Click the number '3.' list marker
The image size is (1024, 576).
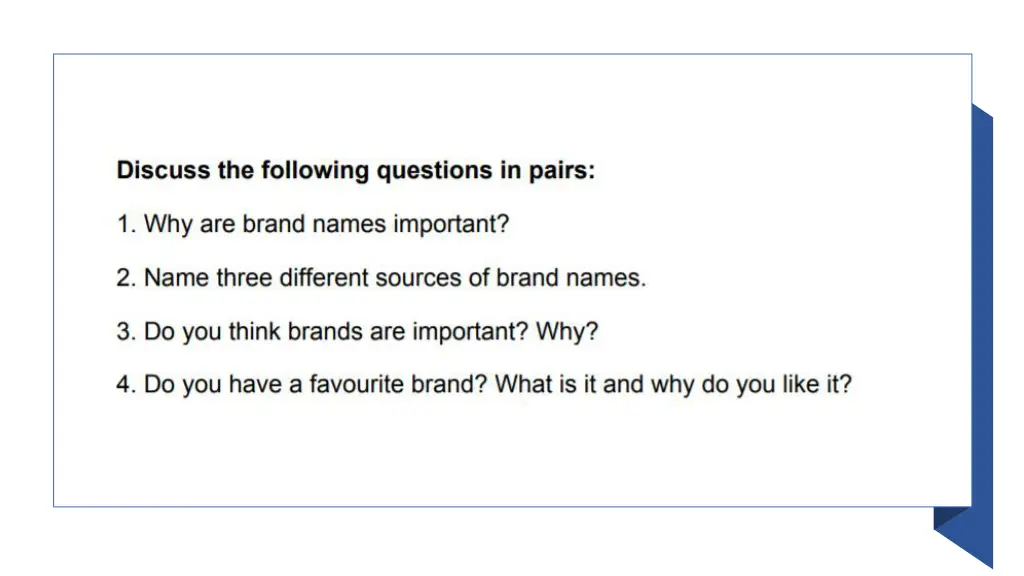click(x=126, y=331)
